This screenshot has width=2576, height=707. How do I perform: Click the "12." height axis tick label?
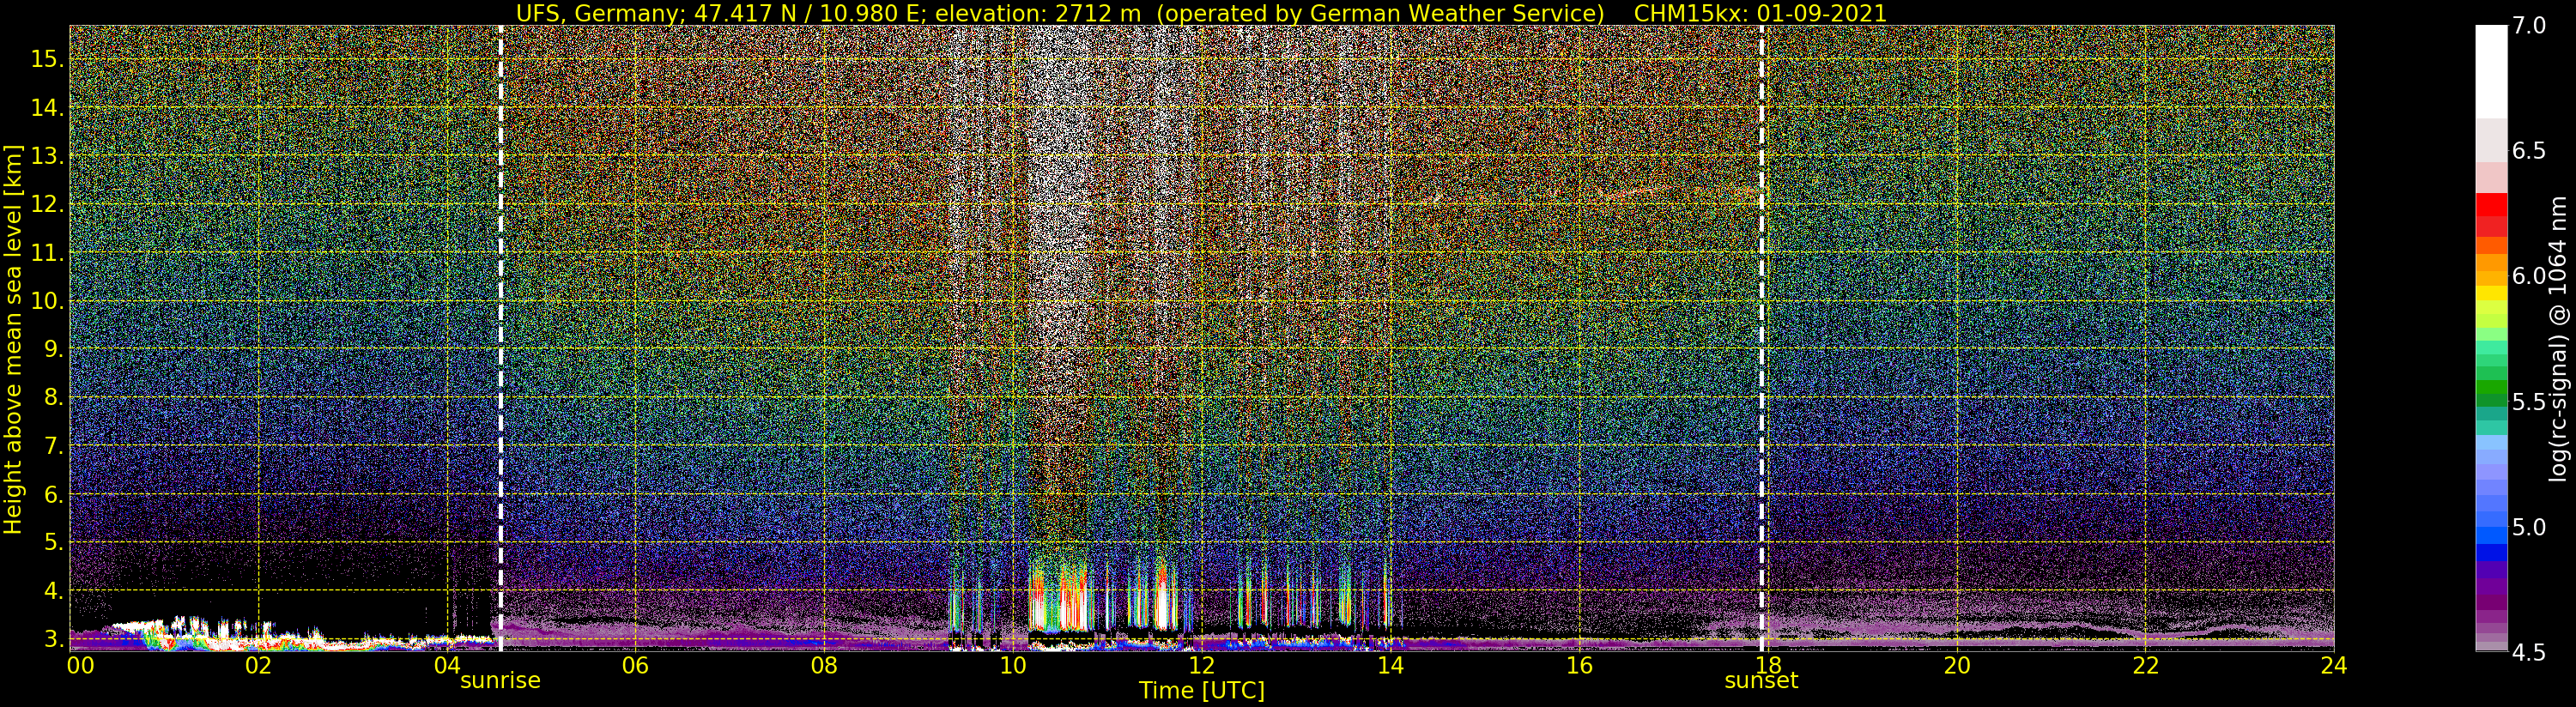(47, 204)
